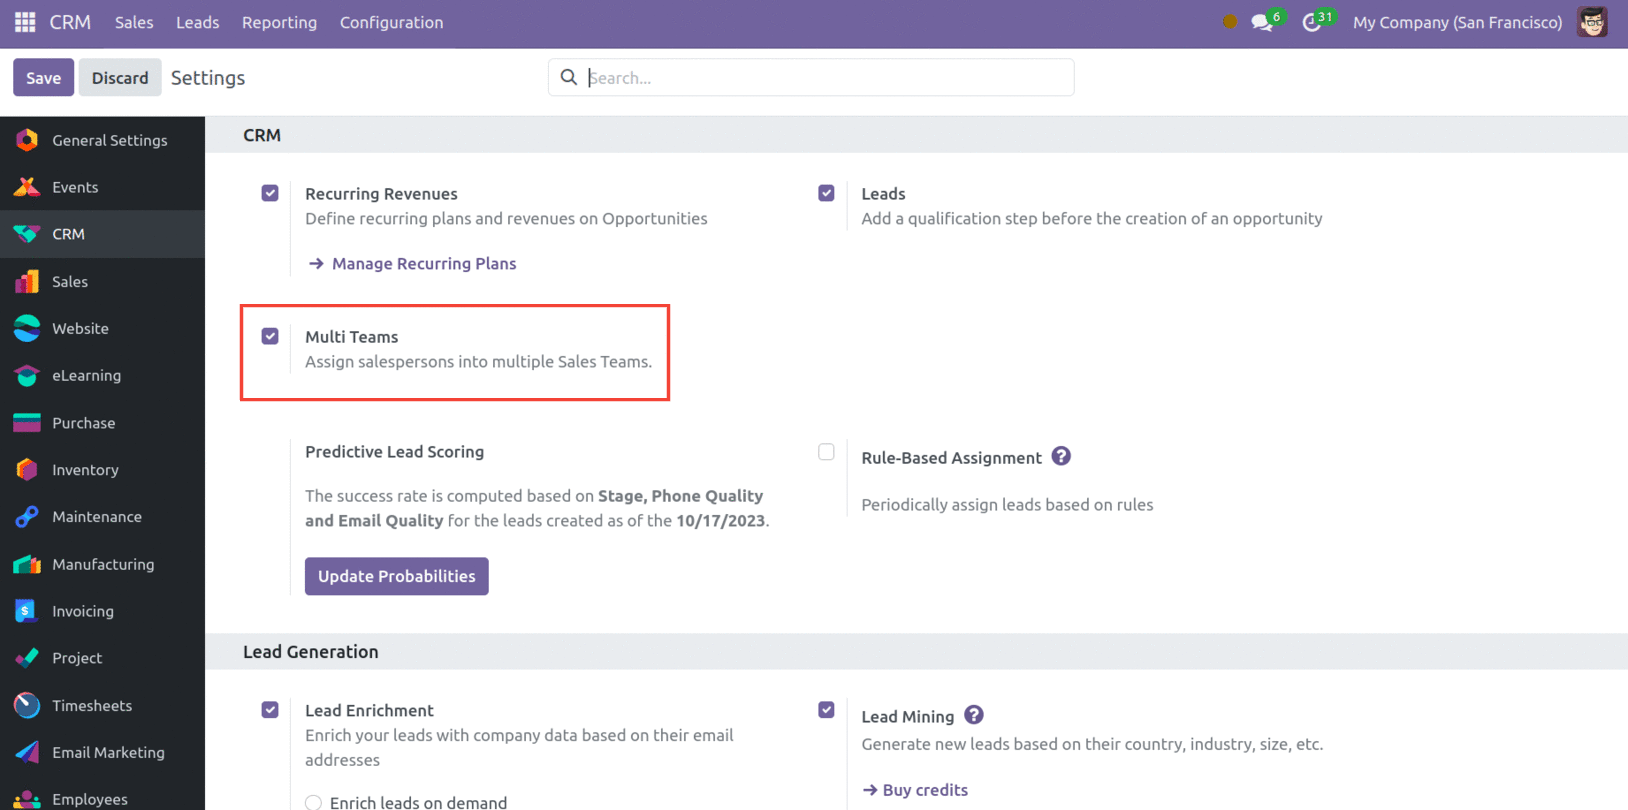Screen dimensions: 1628x810
Task: Click the Multi Teams label
Action: [351, 337]
